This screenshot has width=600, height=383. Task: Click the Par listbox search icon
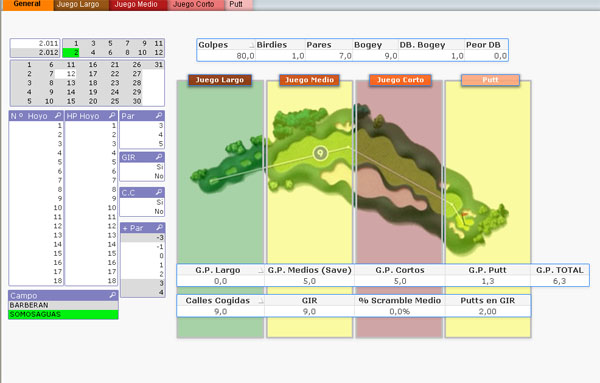pos(159,115)
